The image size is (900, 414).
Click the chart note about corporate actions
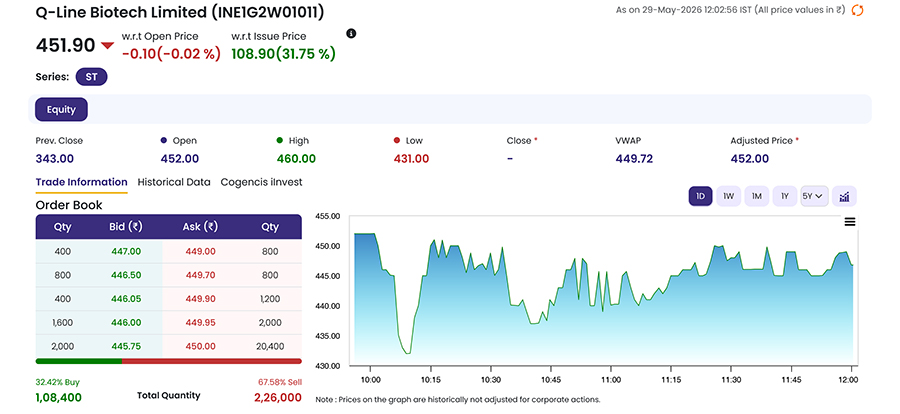click(x=458, y=399)
